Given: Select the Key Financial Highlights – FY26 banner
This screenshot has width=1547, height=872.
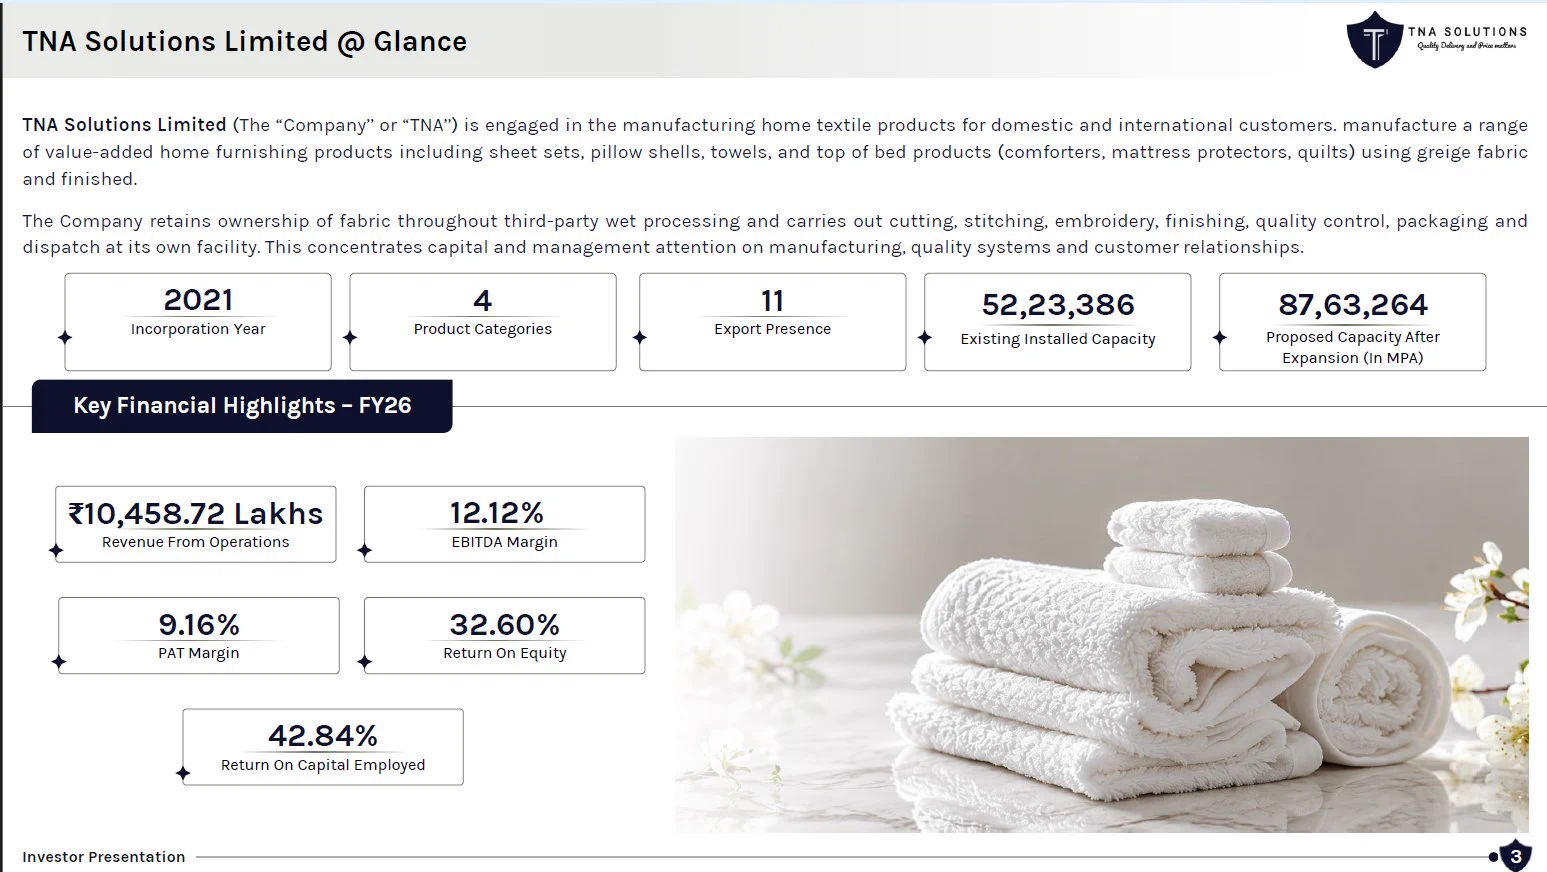Looking at the screenshot, I should coord(242,406).
